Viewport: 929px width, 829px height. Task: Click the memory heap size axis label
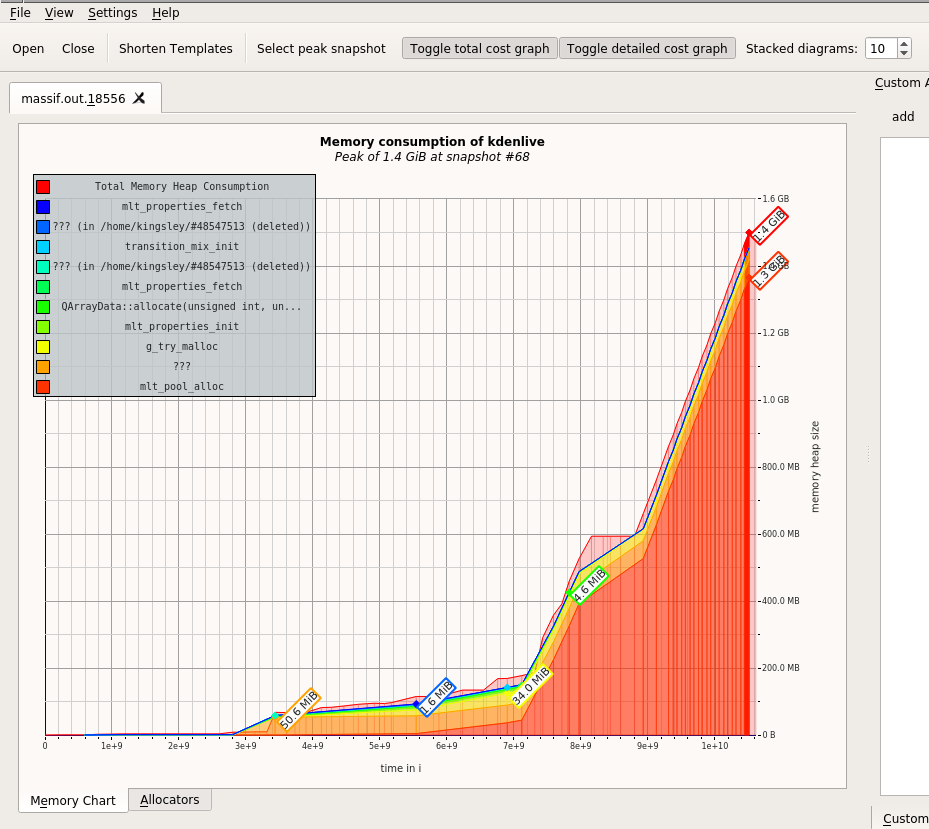pos(815,467)
